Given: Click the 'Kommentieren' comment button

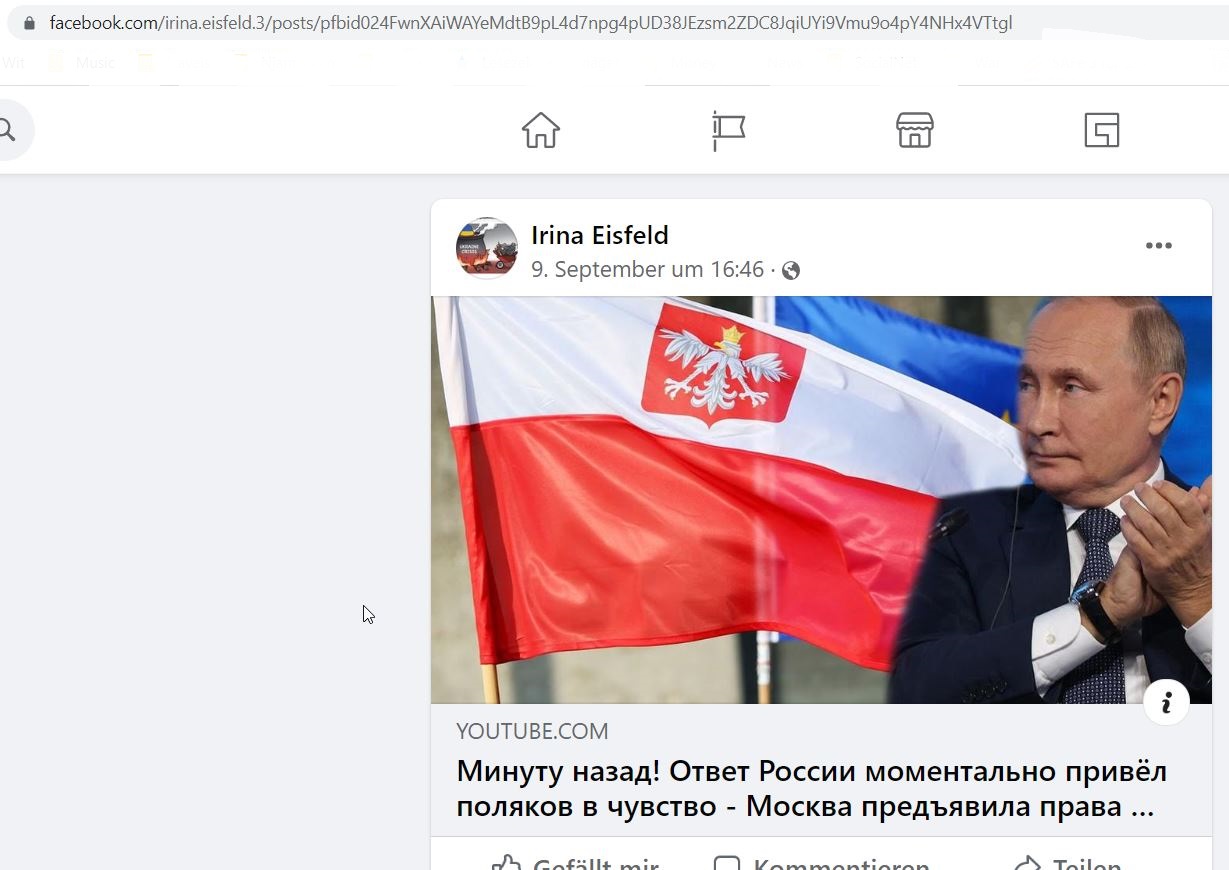Looking at the screenshot, I should click(x=822, y=862).
